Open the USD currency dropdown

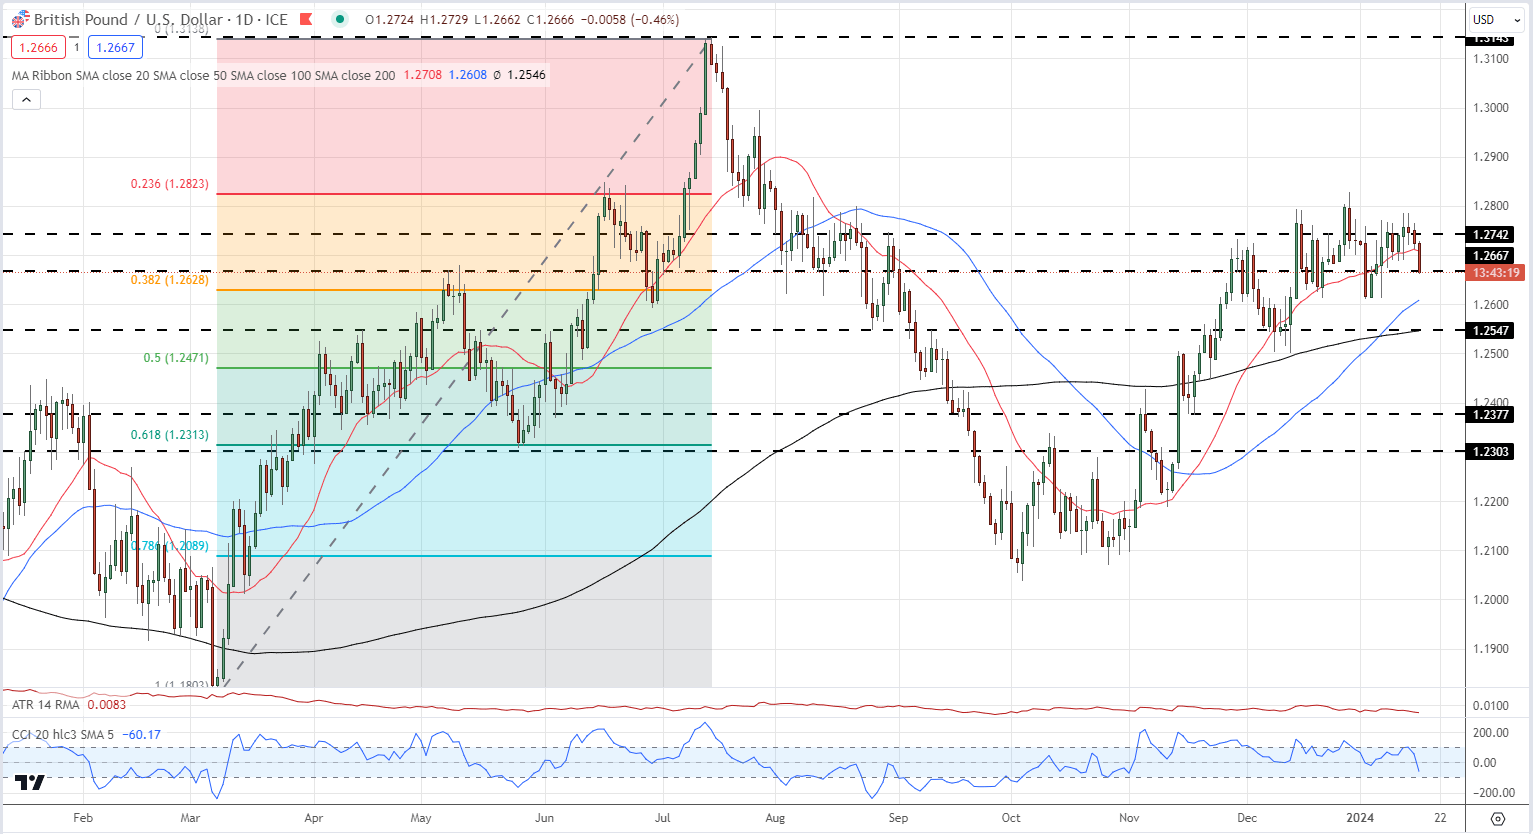coord(1495,19)
